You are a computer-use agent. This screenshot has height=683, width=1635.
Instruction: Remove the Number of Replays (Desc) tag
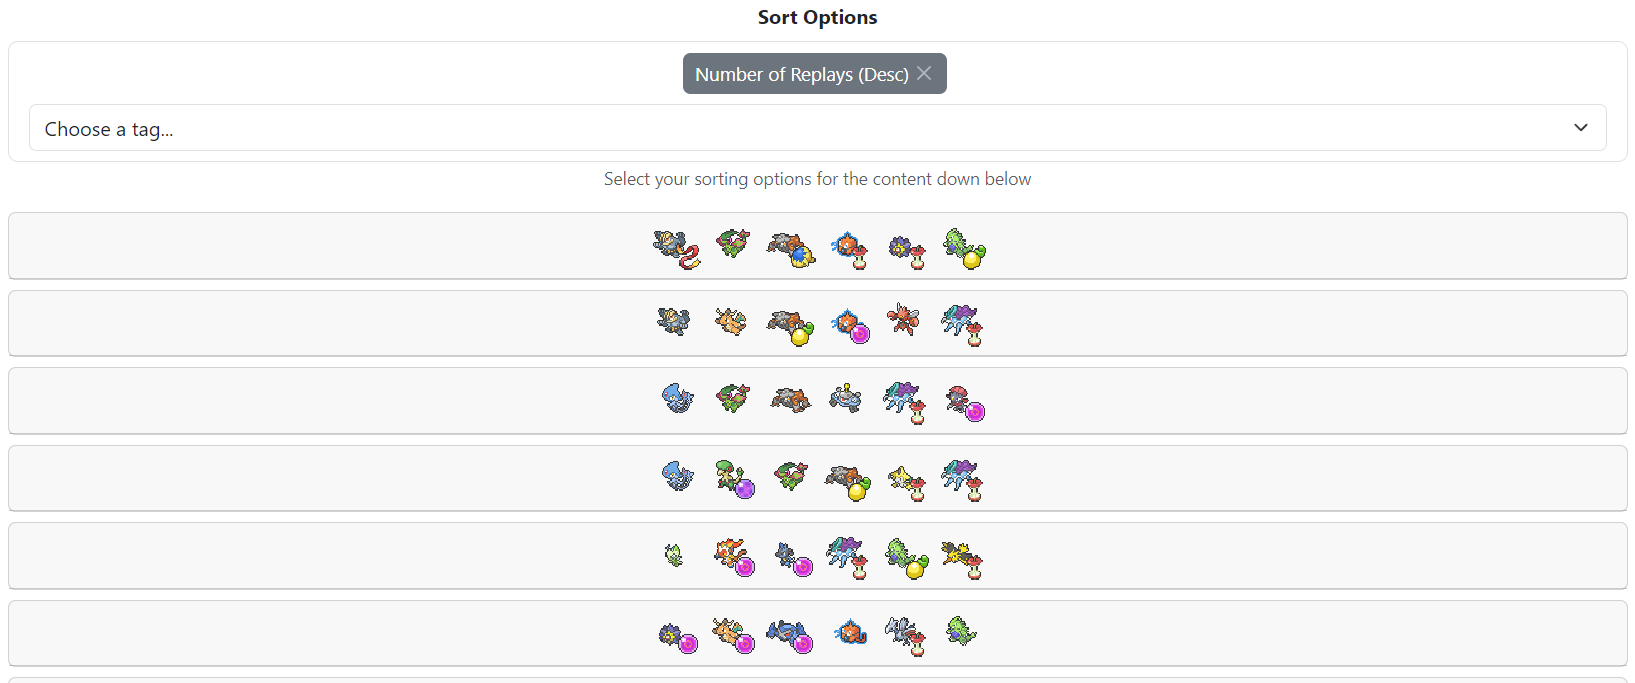[x=924, y=73]
